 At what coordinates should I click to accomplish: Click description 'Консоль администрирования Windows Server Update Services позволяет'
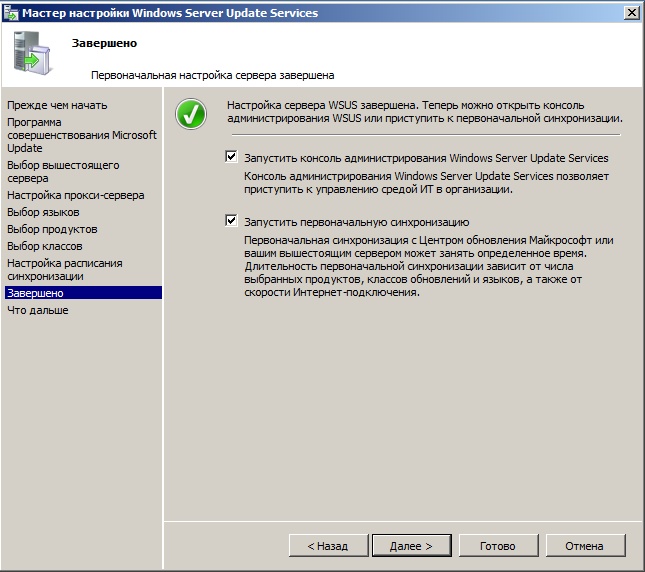(427, 183)
